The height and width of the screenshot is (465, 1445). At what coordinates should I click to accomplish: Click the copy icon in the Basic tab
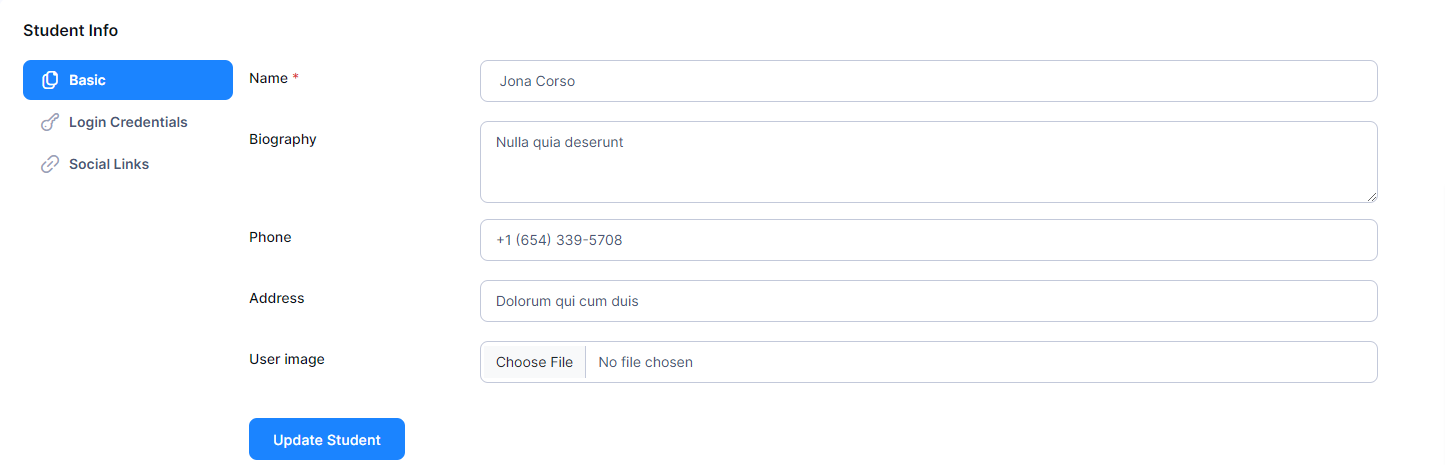(x=50, y=80)
